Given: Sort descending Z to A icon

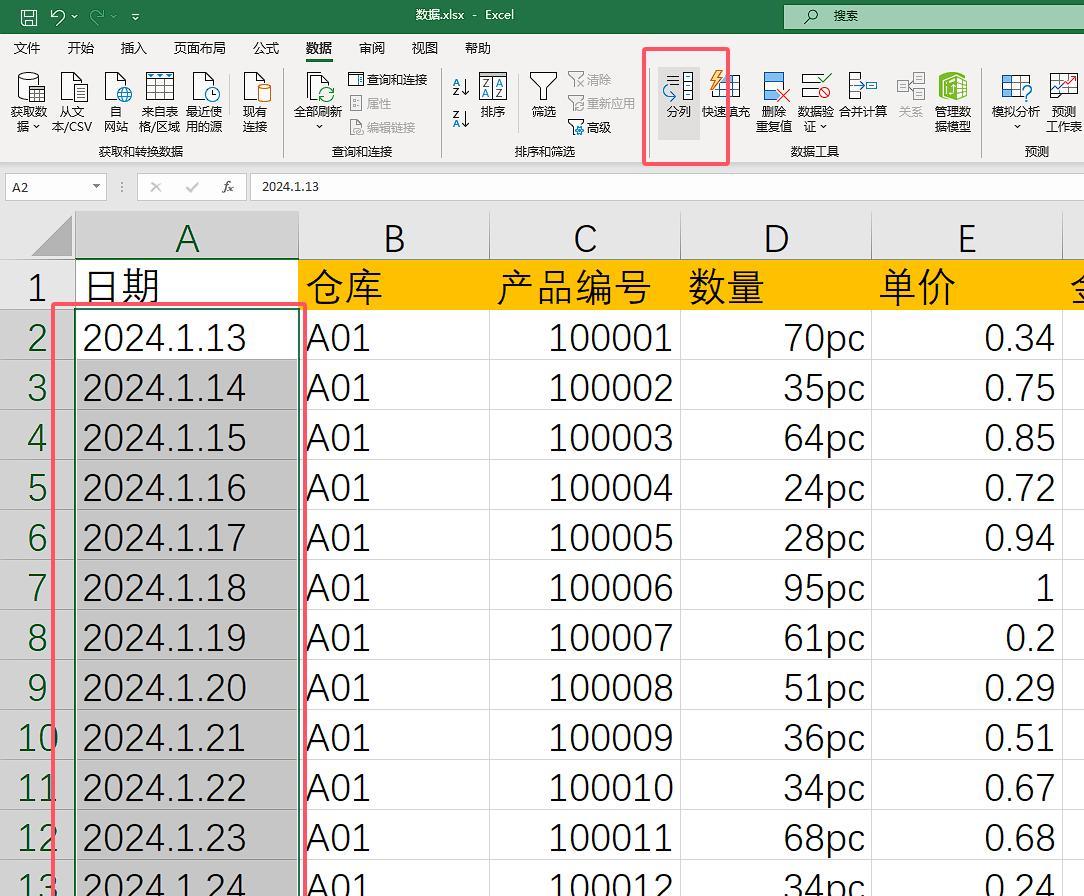Looking at the screenshot, I should pos(460,119).
